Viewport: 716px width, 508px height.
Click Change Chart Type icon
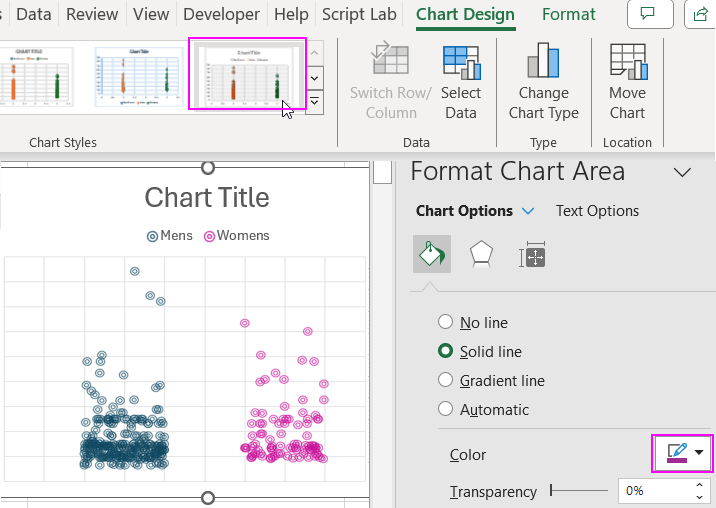tap(543, 60)
